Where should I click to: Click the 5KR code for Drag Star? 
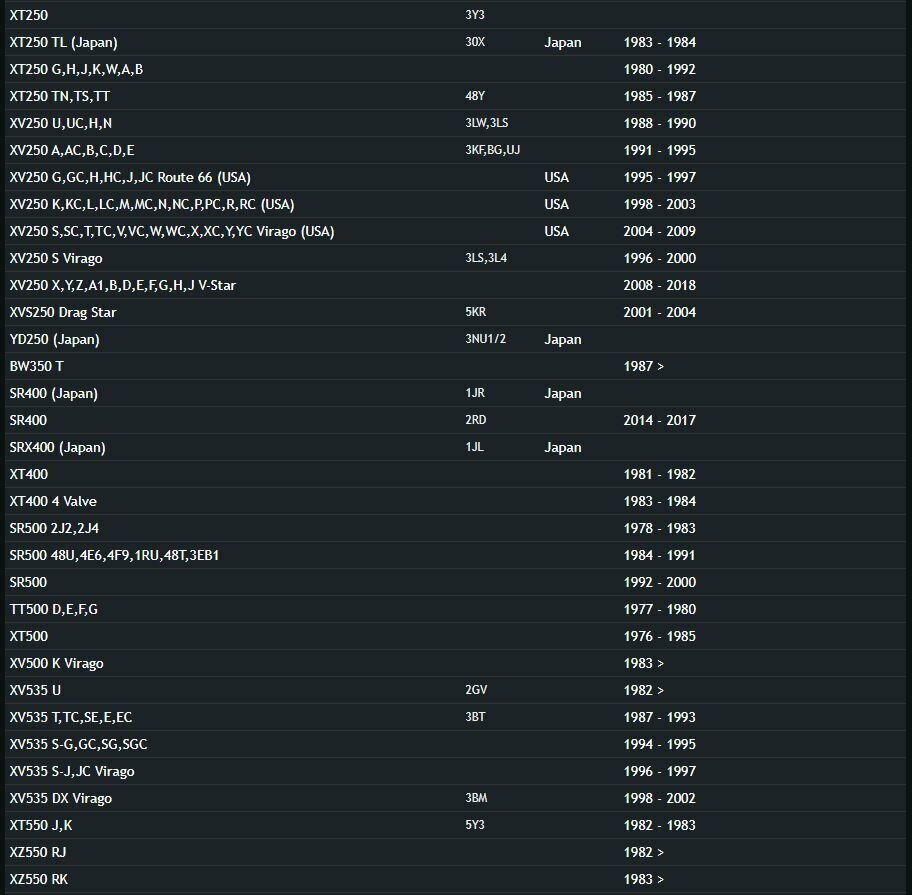[476, 313]
